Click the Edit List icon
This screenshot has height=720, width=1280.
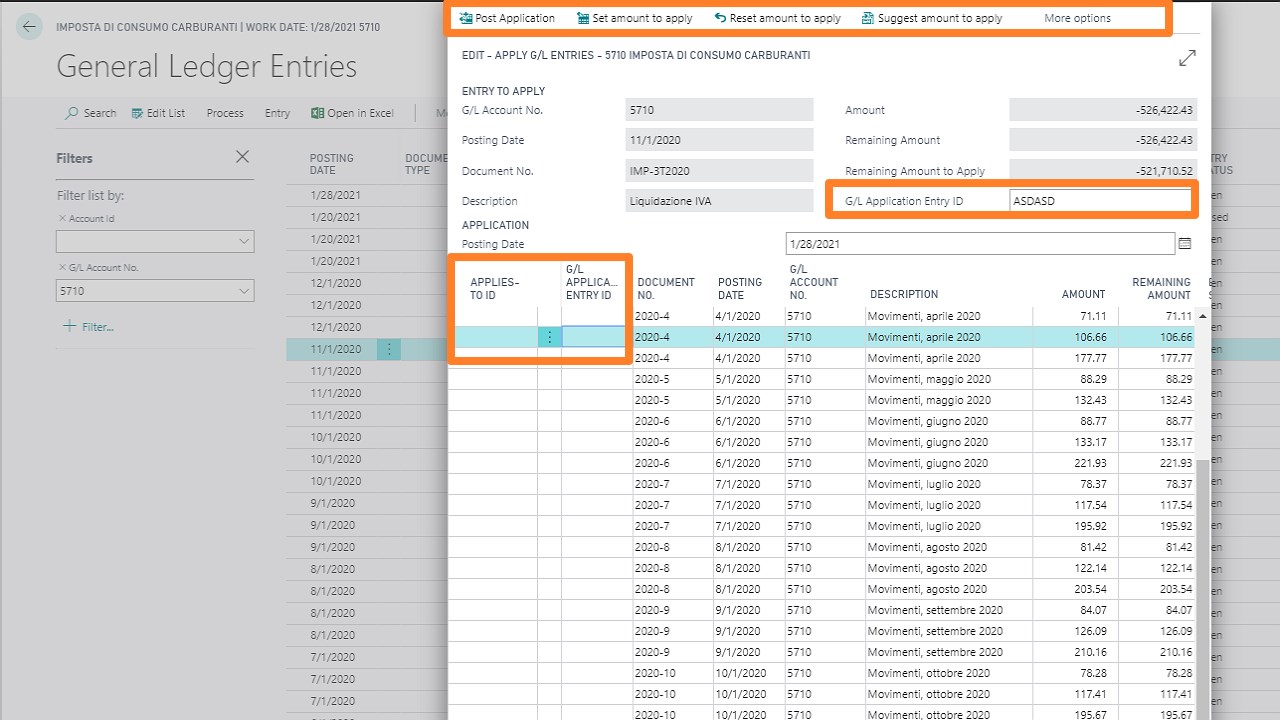pyautogui.click(x=138, y=113)
